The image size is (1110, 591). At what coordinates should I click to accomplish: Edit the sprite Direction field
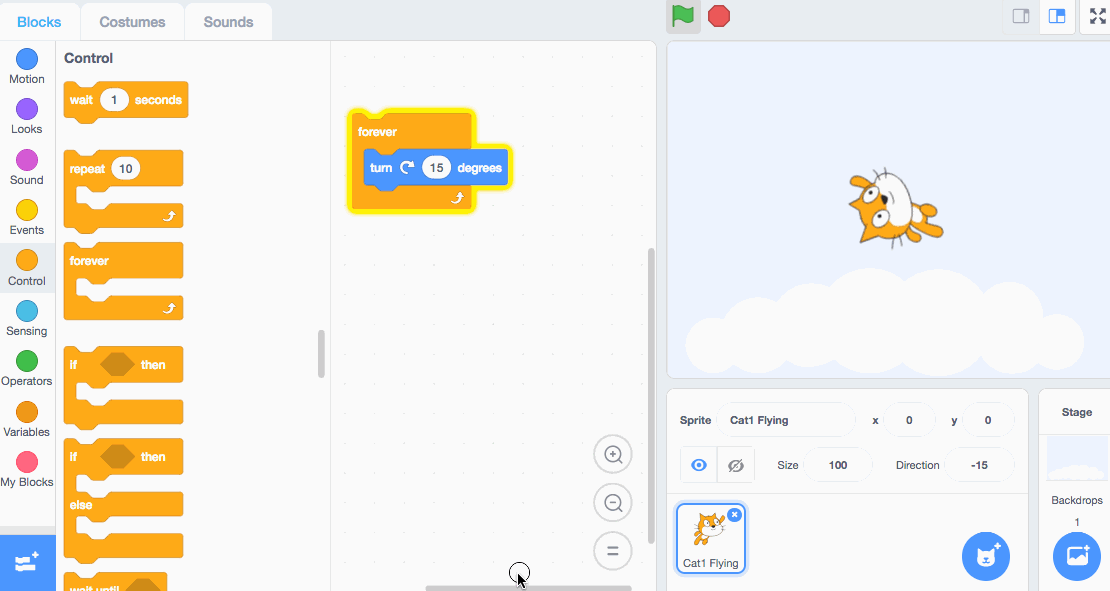pyautogui.click(x=979, y=465)
